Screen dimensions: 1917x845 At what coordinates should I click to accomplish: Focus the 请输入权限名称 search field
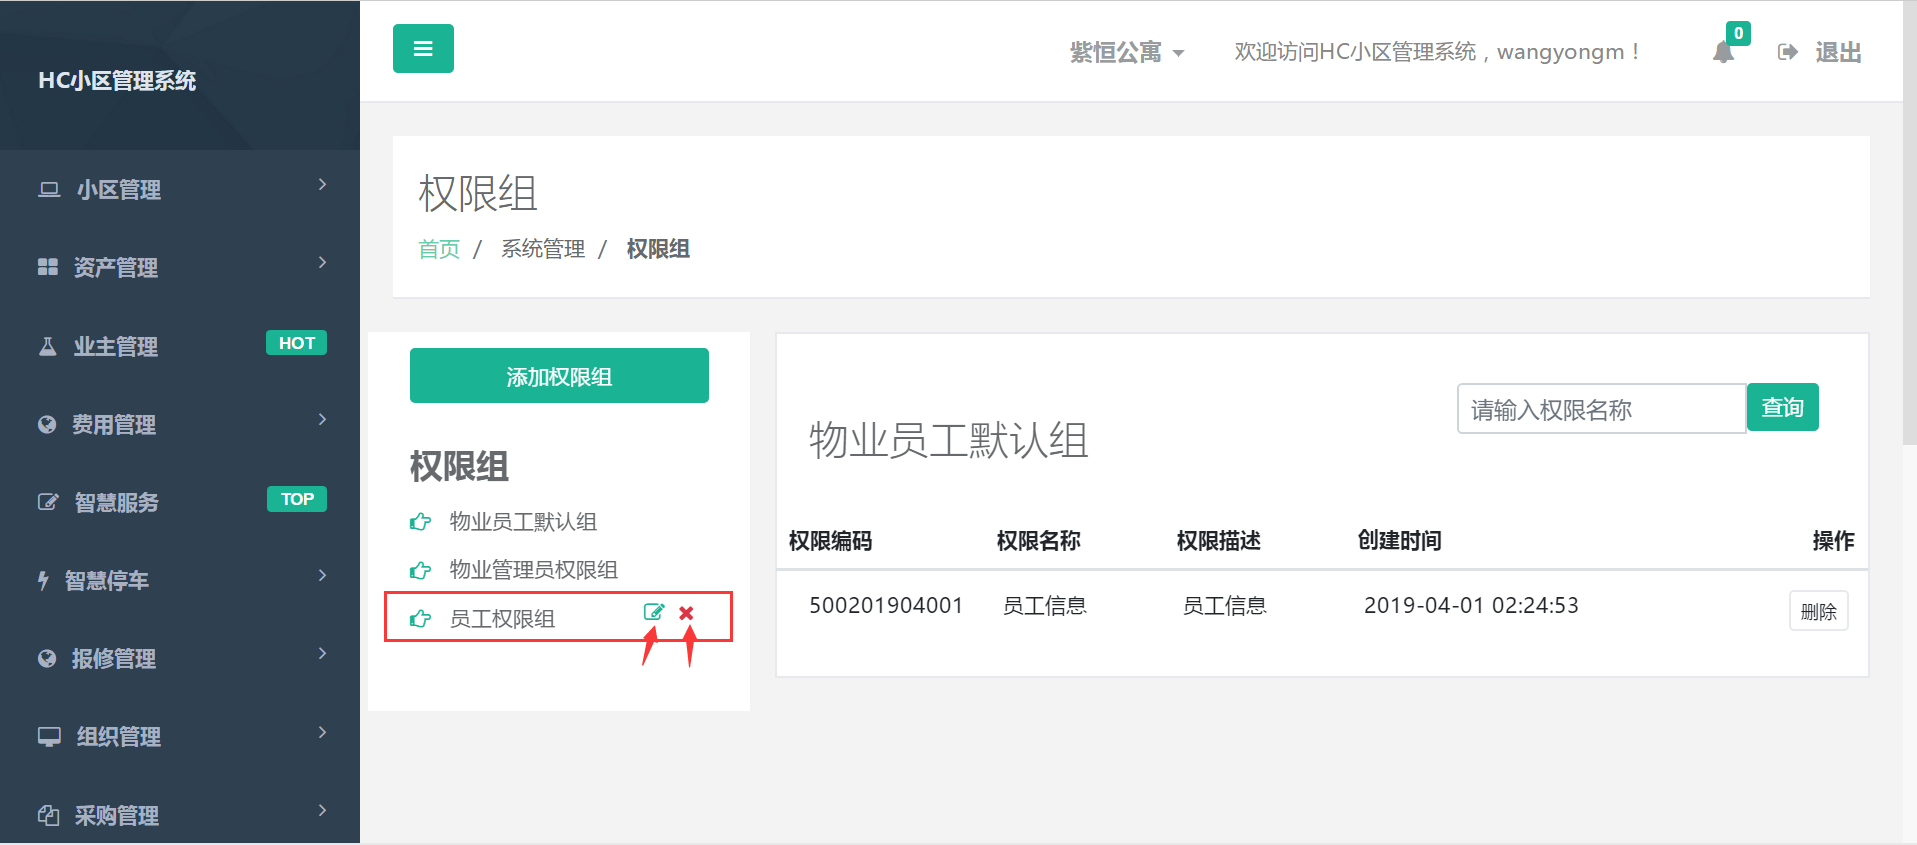tap(1601, 409)
